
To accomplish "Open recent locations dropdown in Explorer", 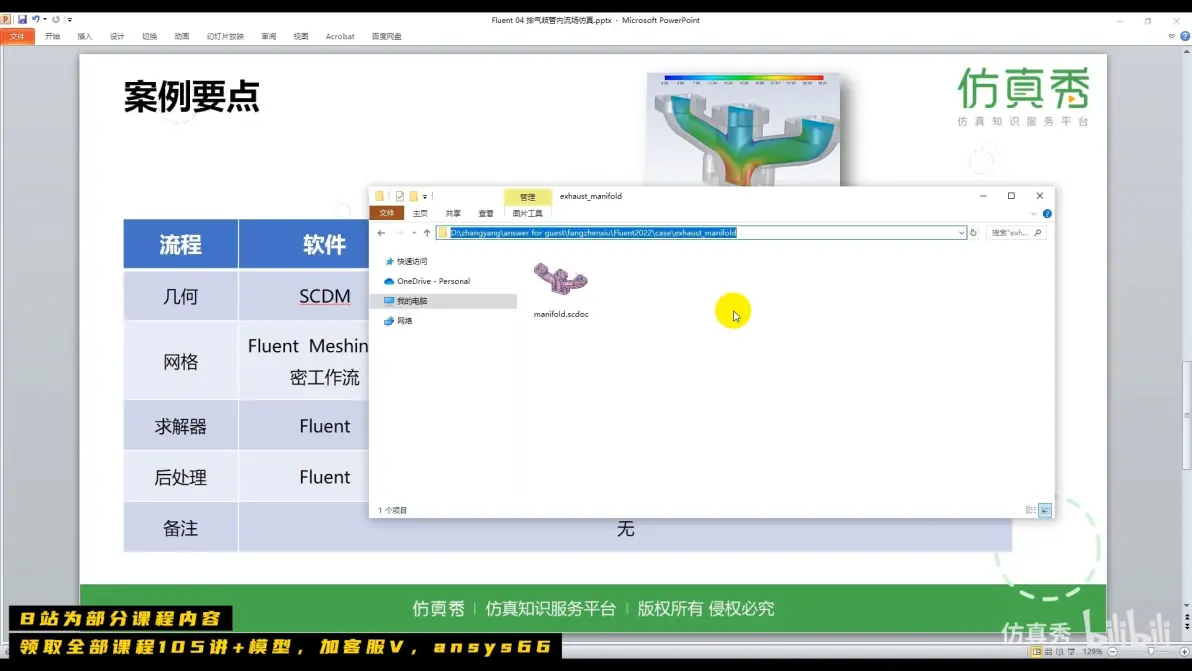I will pyautogui.click(x=414, y=233).
